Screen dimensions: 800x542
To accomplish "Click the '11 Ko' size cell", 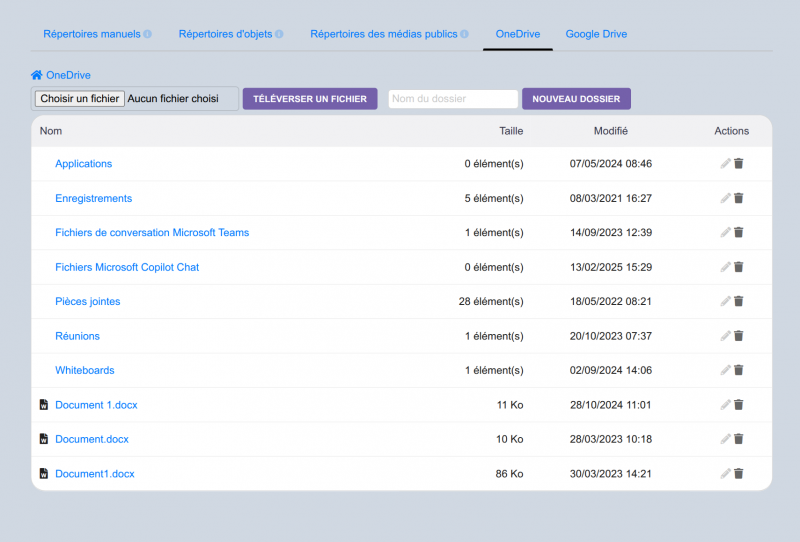I will [510, 405].
